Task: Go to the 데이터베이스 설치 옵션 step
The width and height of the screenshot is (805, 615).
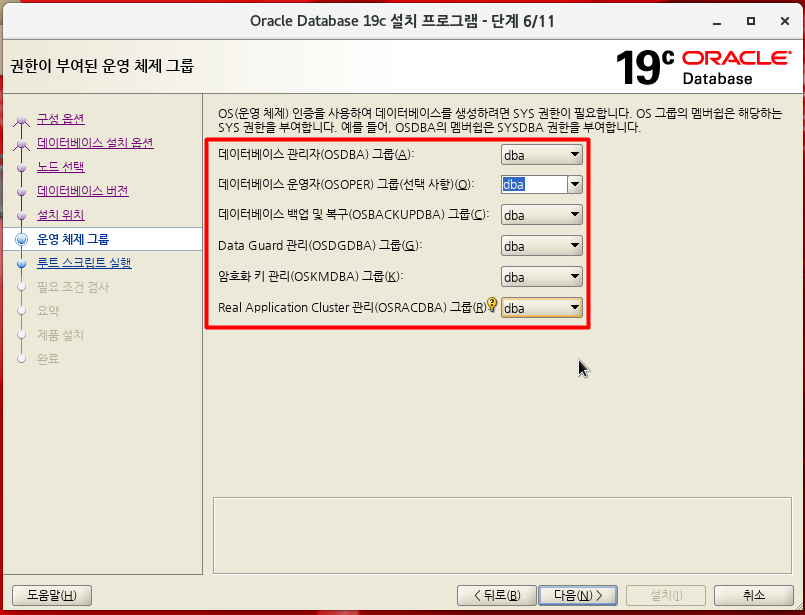Action: pyautogui.click(x=95, y=143)
